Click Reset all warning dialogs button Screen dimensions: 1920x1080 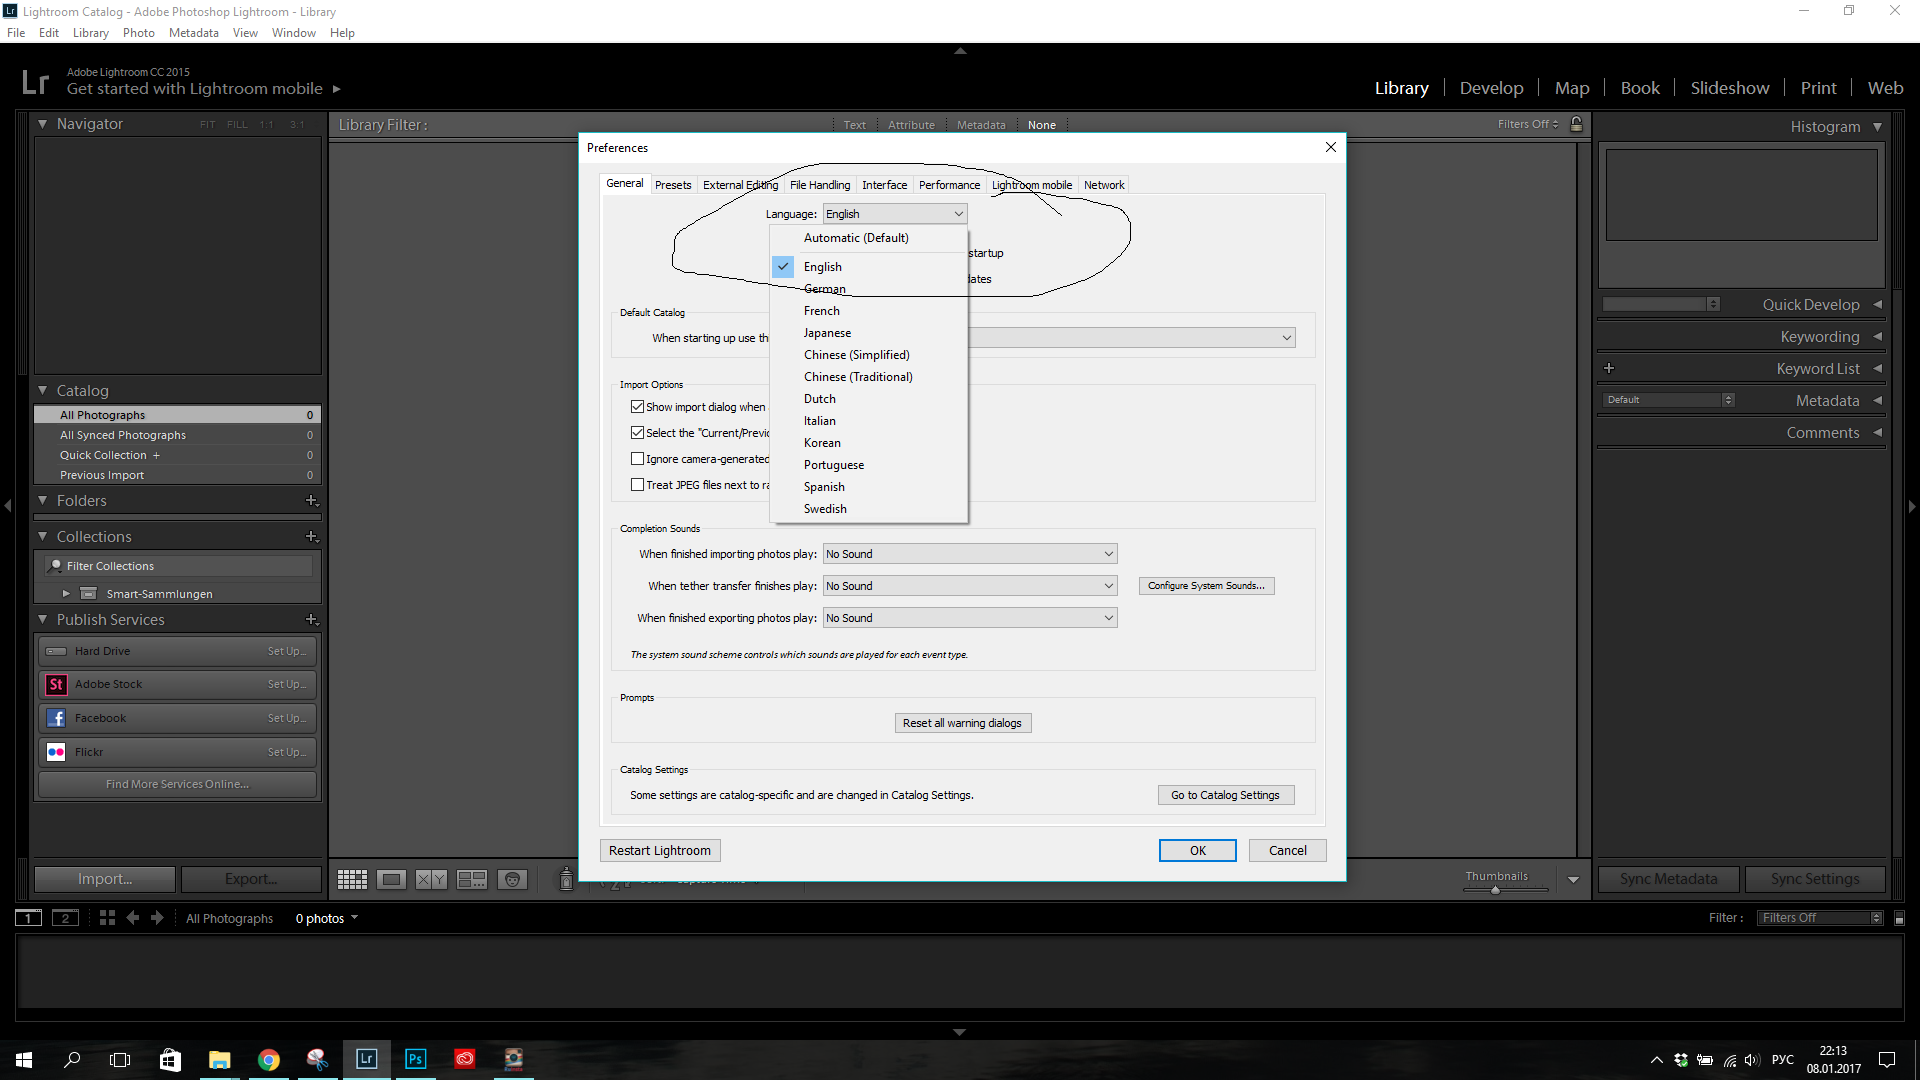pos(961,721)
